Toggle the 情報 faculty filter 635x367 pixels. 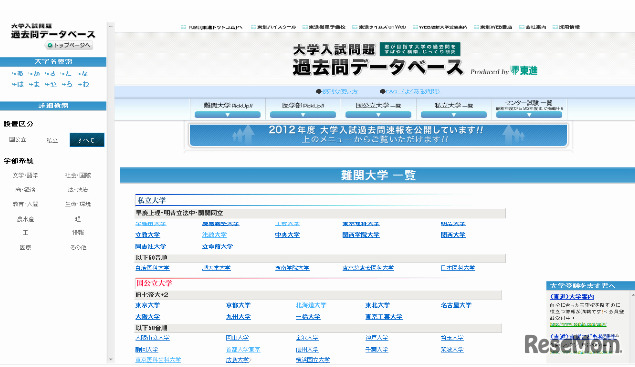tap(78, 233)
